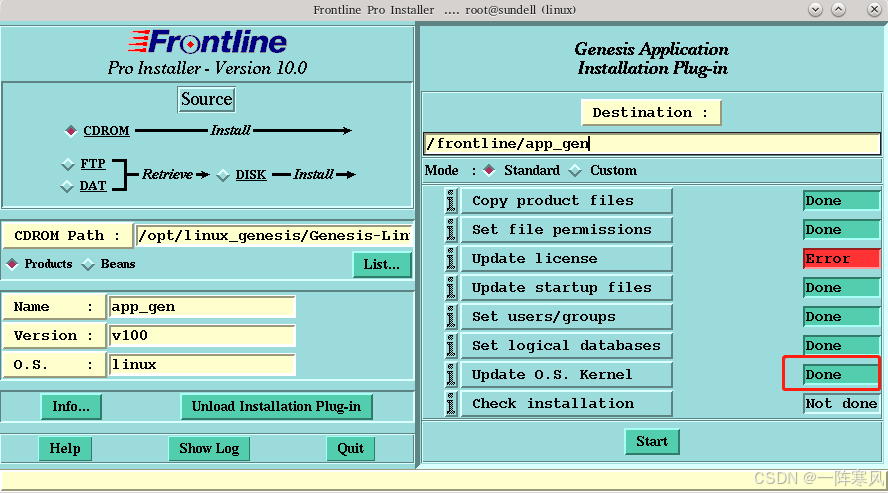Open info icon beside Update license
The height and width of the screenshot is (493, 888).
tap(451, 259)
